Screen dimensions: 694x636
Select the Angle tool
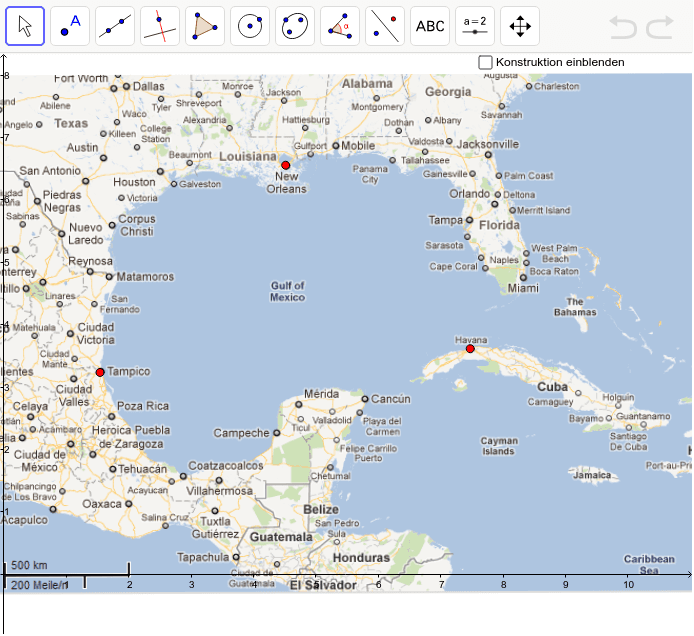(x=340, y=26)
